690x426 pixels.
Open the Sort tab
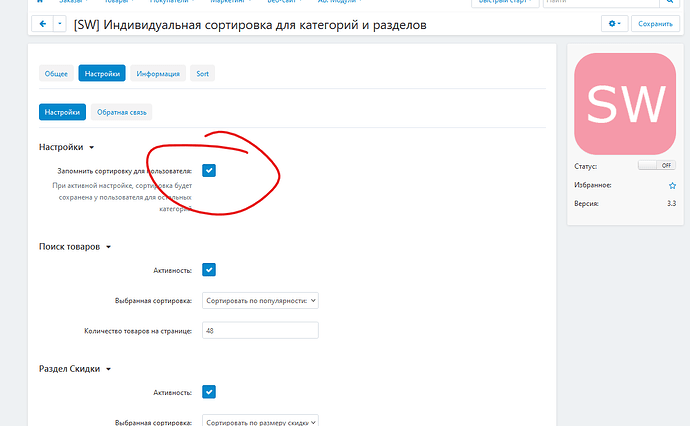[x=202, y=73]
